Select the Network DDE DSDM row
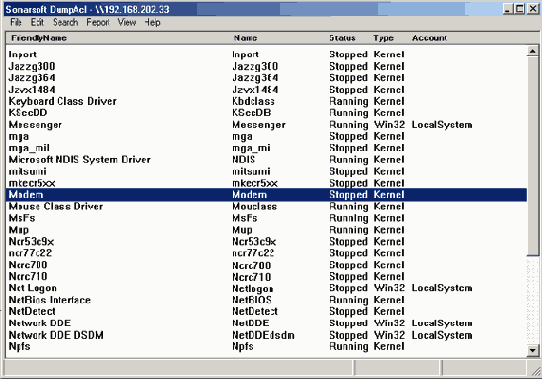Image resolution: width=542 pixels, height=379 pixels. (x=267, y=335)
